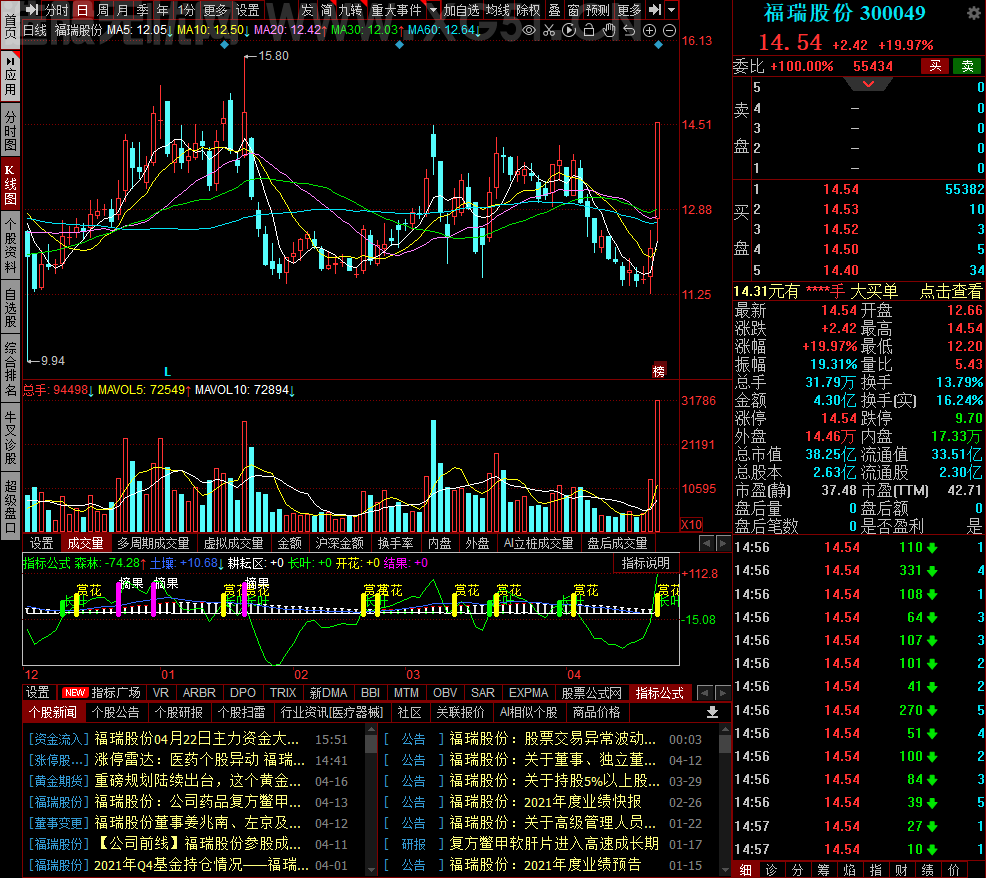Switch to 分时图 in left sidebar

[x=10, y=130]
